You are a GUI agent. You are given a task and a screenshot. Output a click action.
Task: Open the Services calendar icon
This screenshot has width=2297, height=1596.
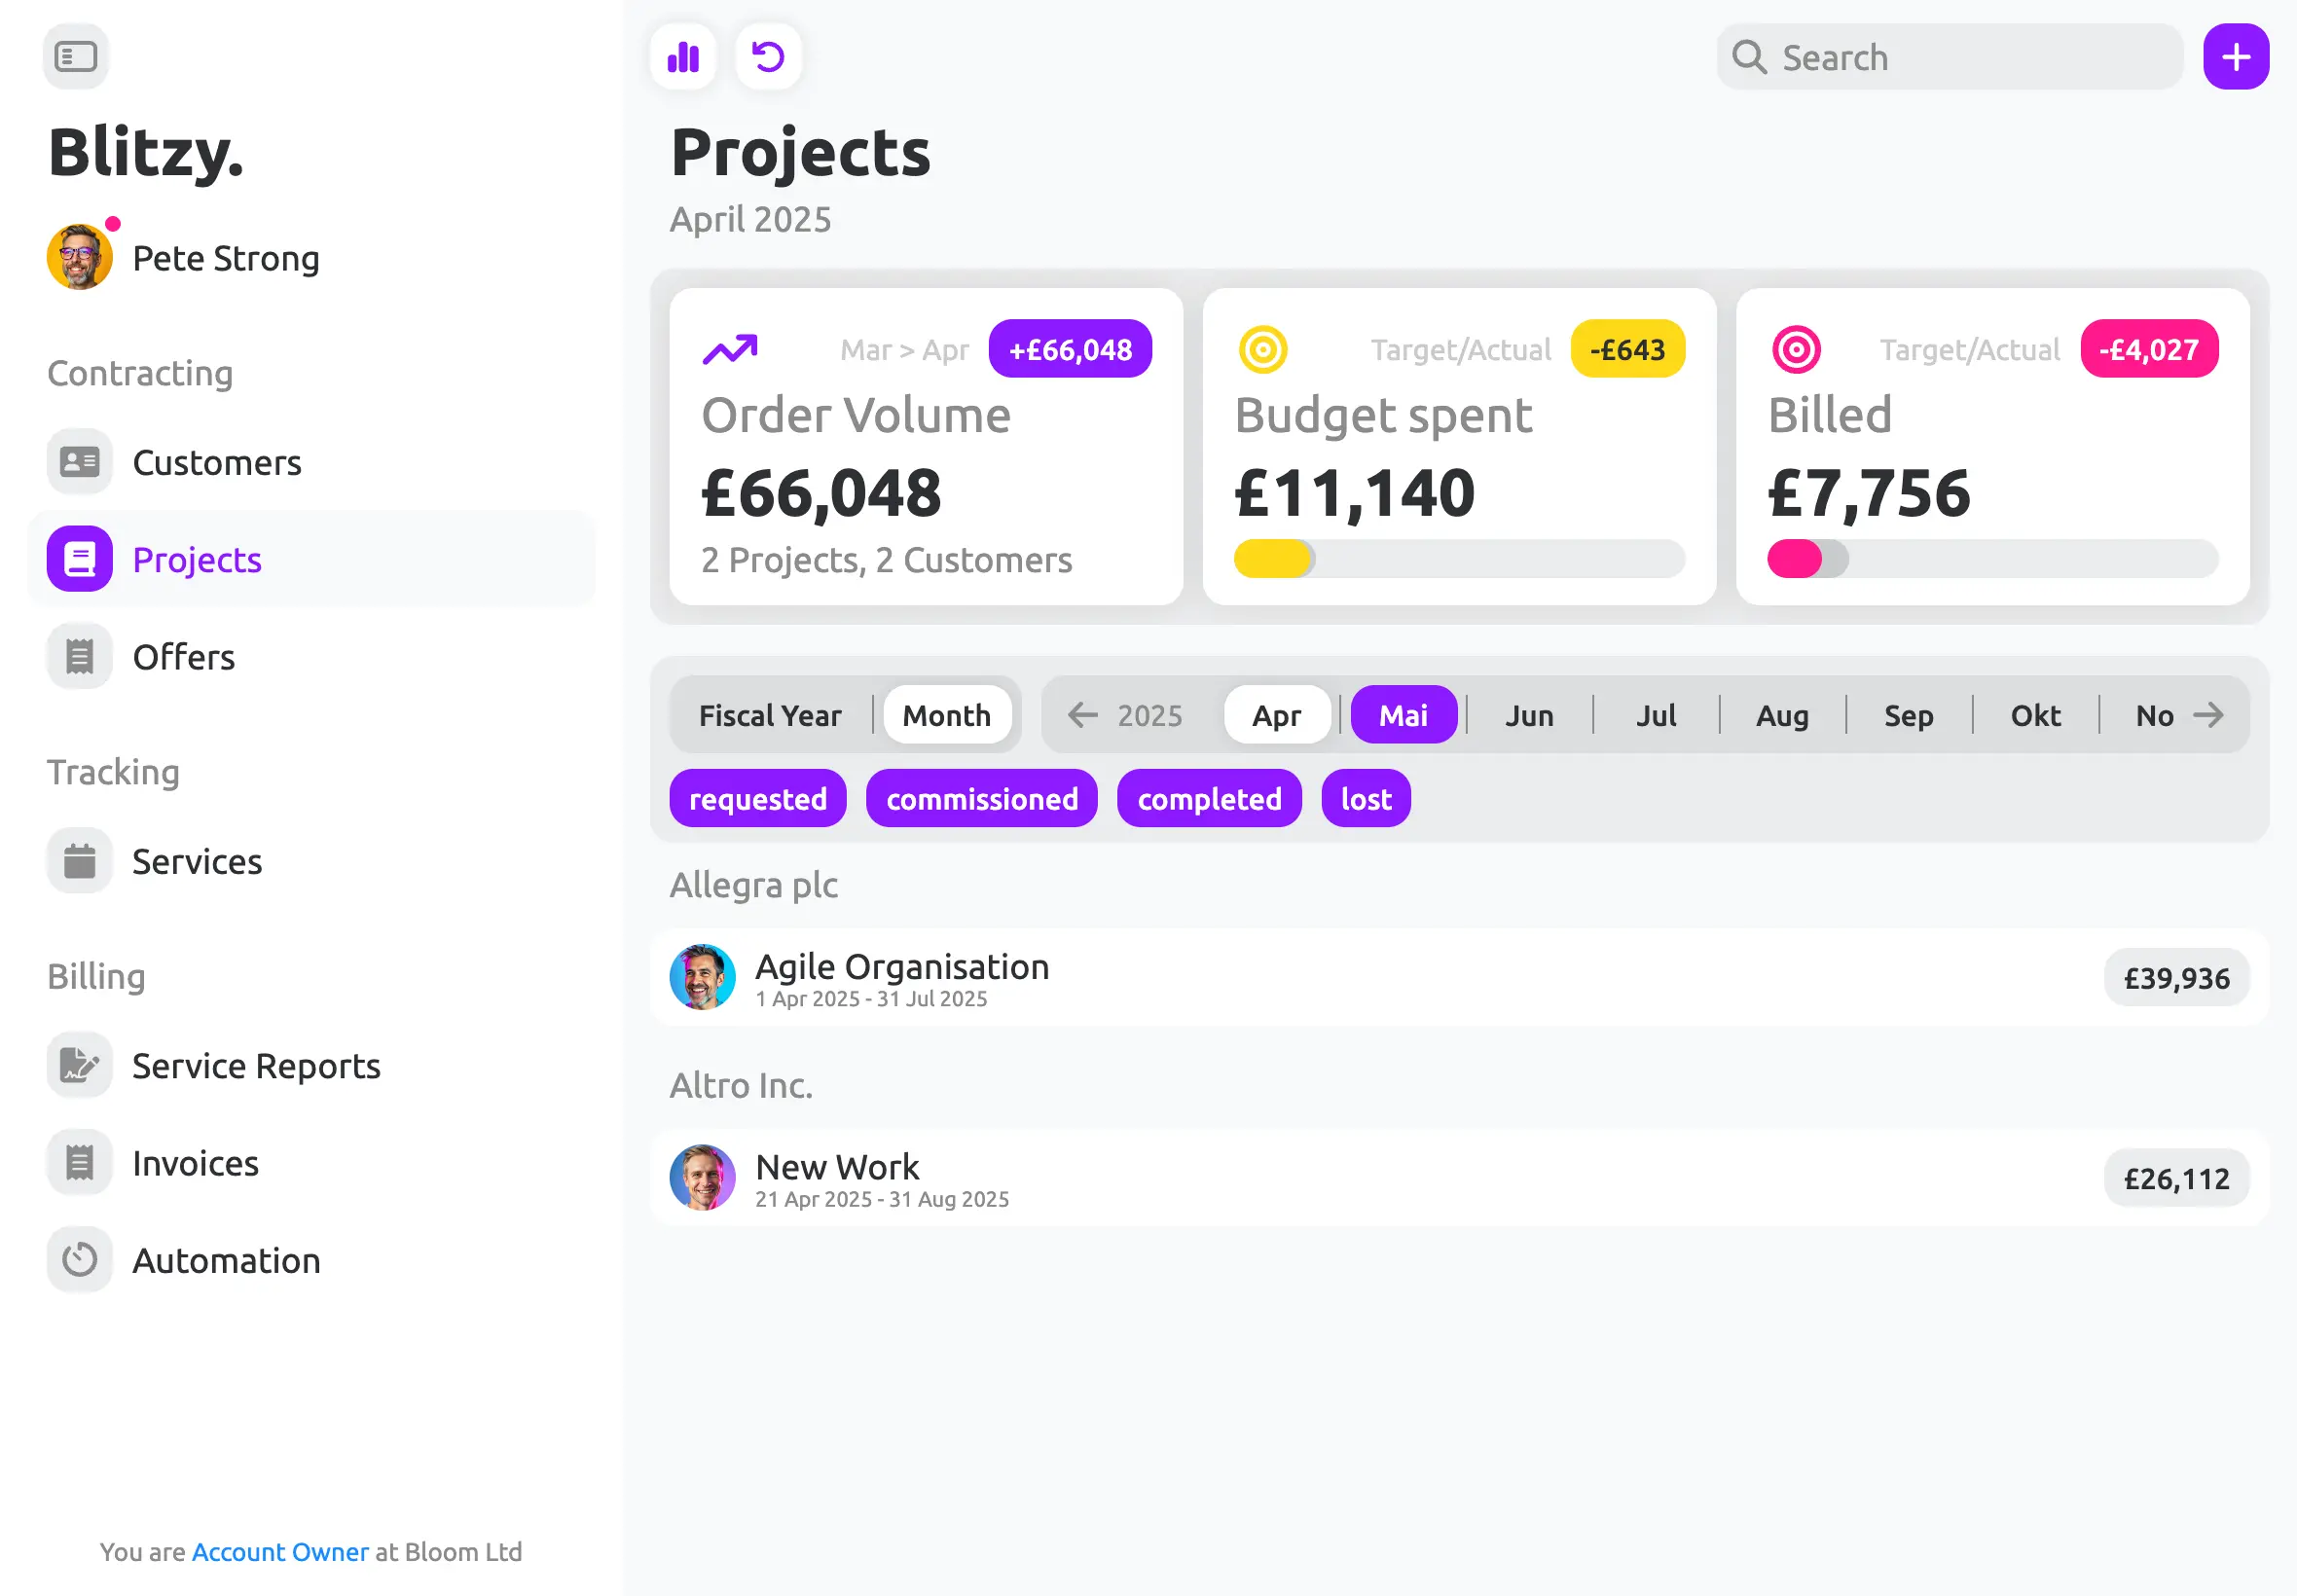click(80, 861)
